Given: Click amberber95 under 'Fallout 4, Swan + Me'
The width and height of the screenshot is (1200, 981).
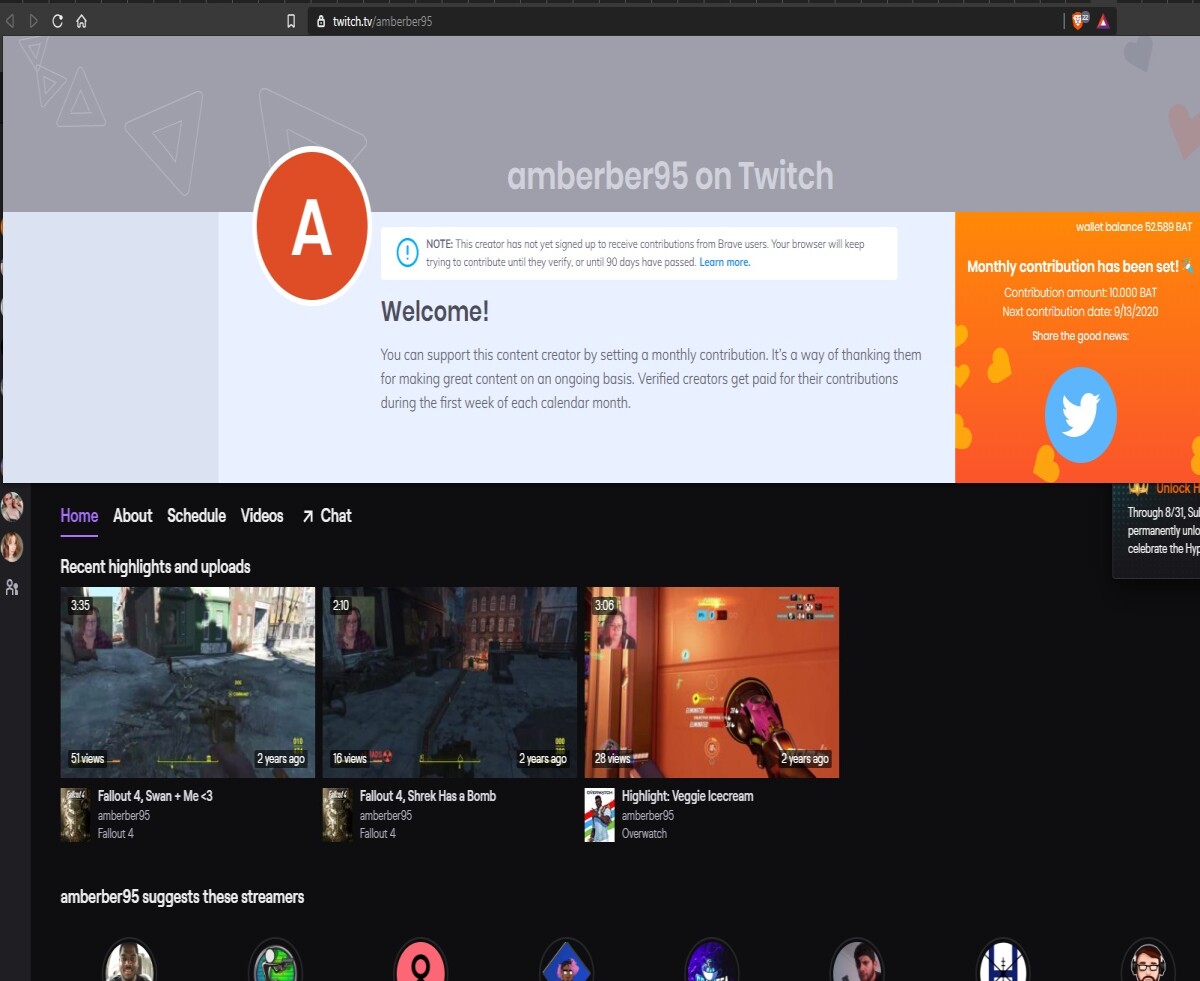Looking at the screenshot, I should pos(124,815).
